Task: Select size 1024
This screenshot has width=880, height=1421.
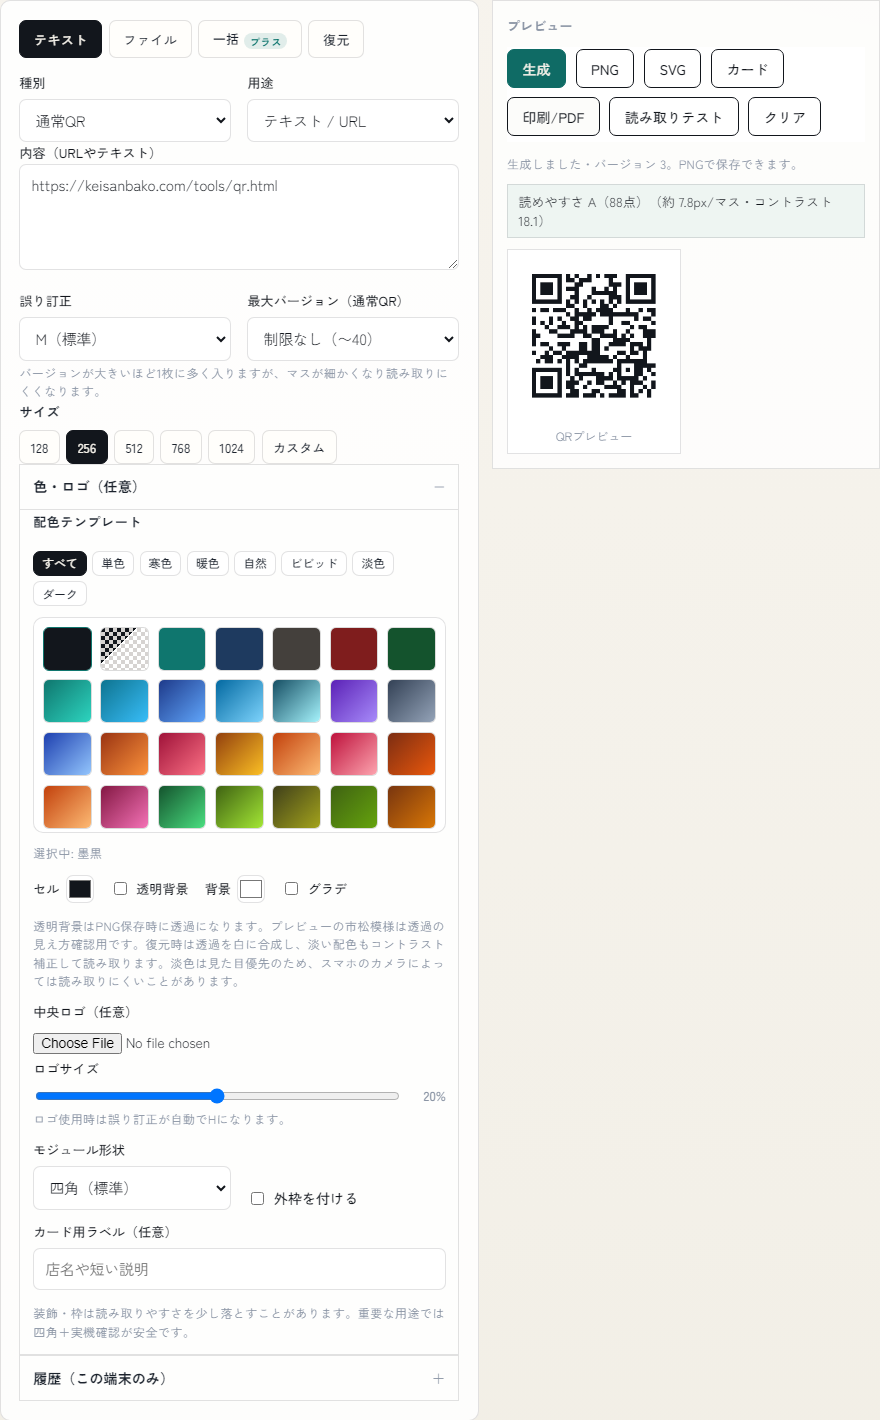Action: pyautogui.click(x=231, y=448)
